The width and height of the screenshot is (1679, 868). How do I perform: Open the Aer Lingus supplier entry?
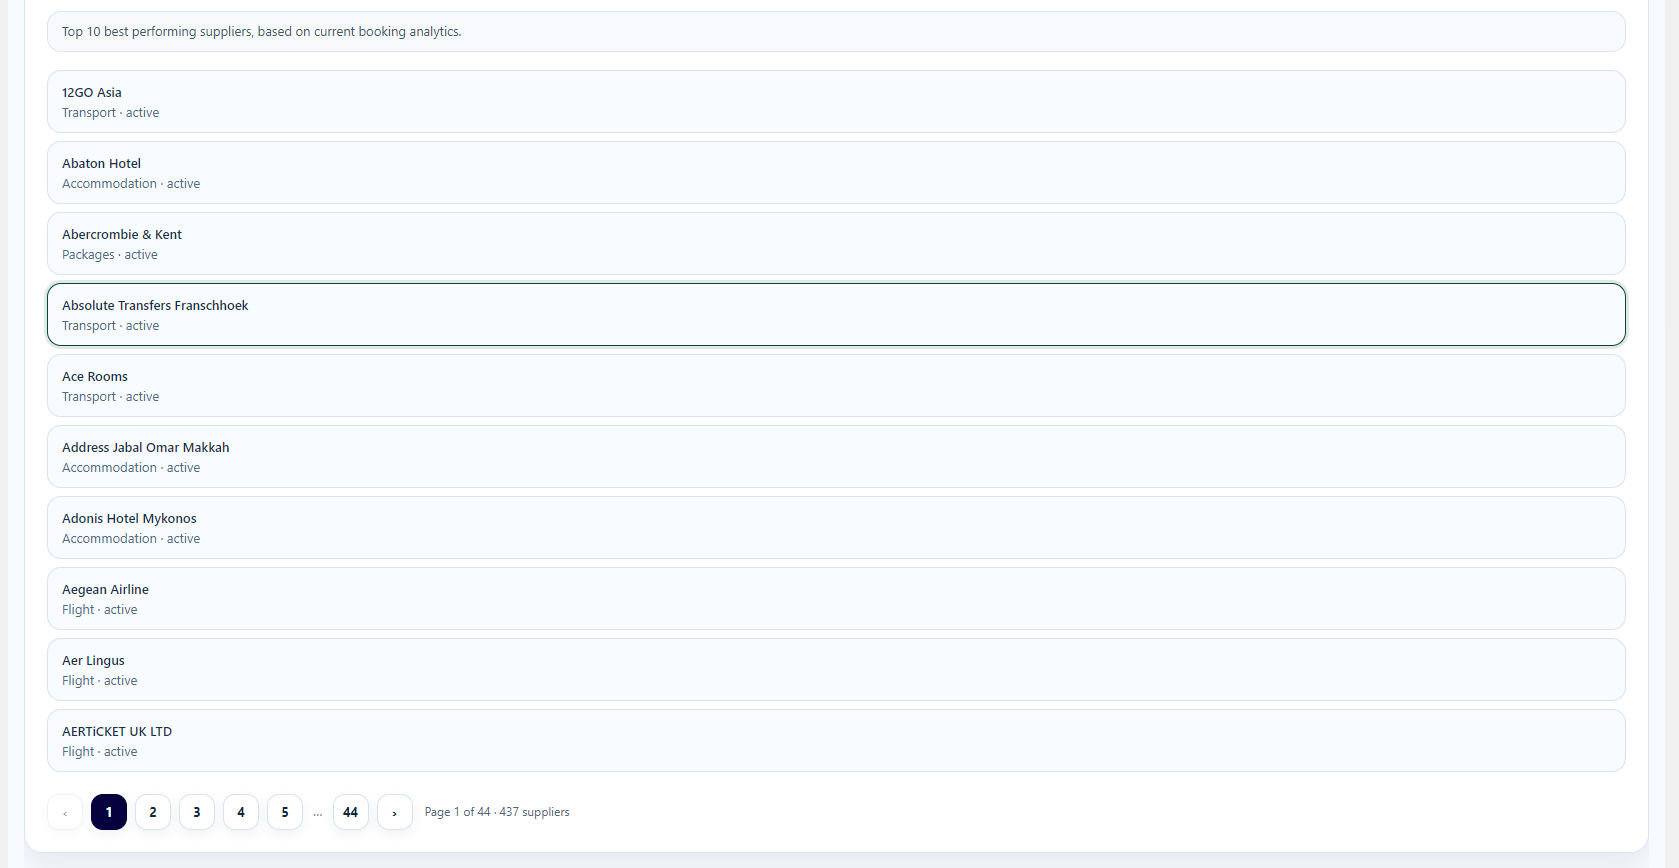pos(836,670)
